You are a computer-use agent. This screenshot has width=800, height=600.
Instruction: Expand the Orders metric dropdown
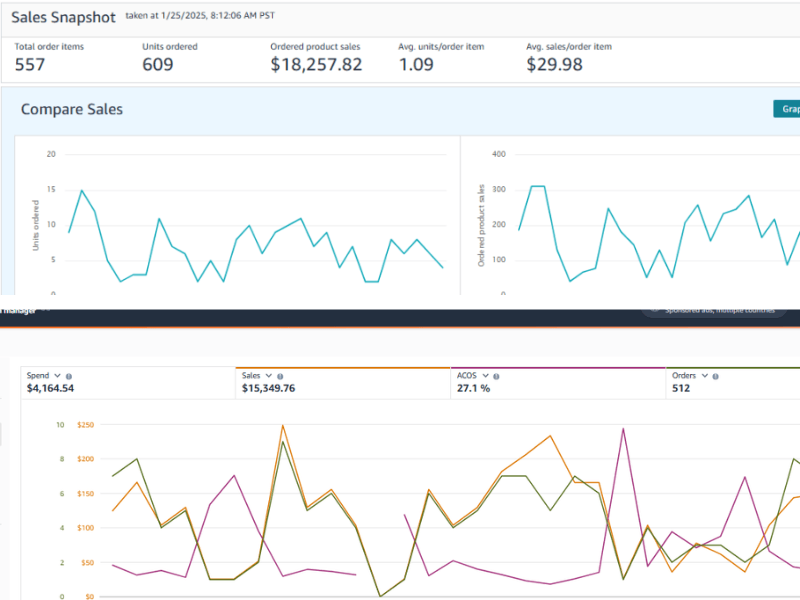[703, 376]
